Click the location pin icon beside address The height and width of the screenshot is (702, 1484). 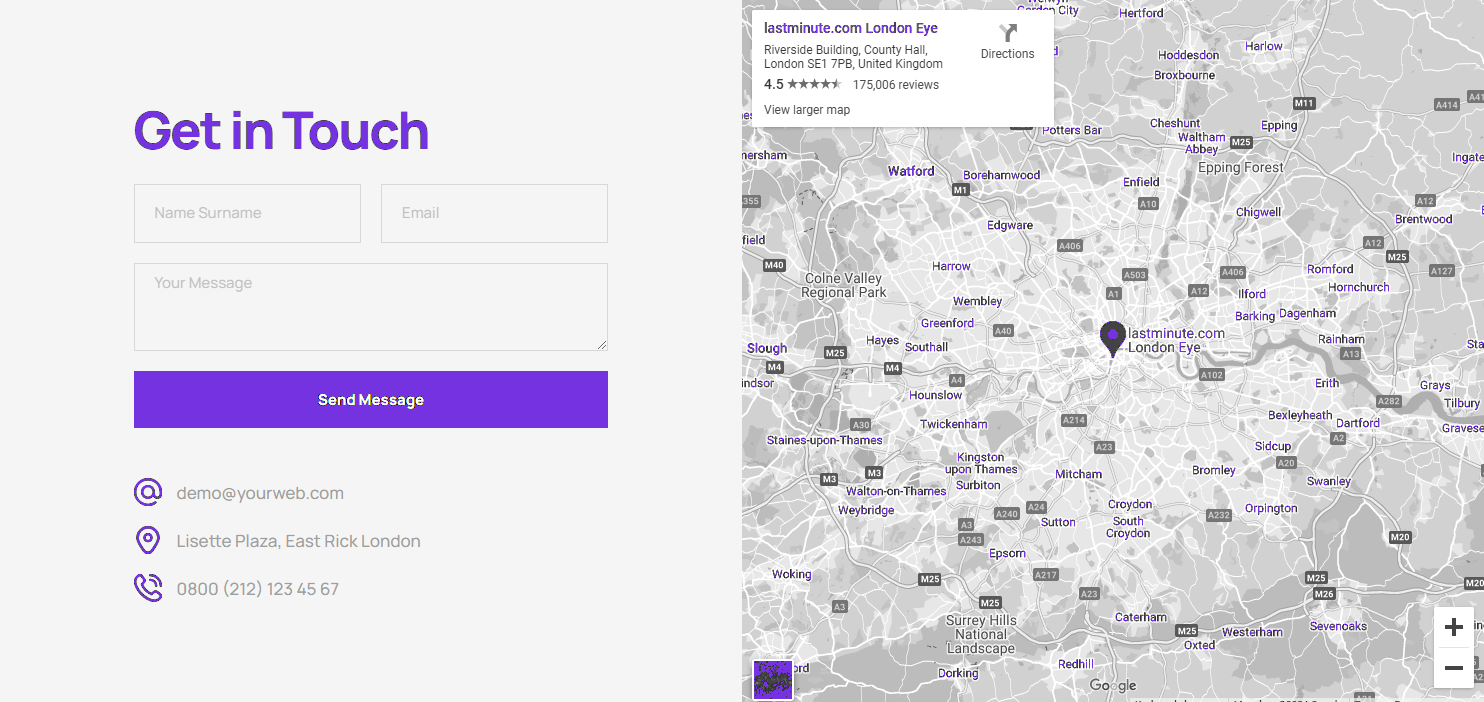click(x=148, y=541)
